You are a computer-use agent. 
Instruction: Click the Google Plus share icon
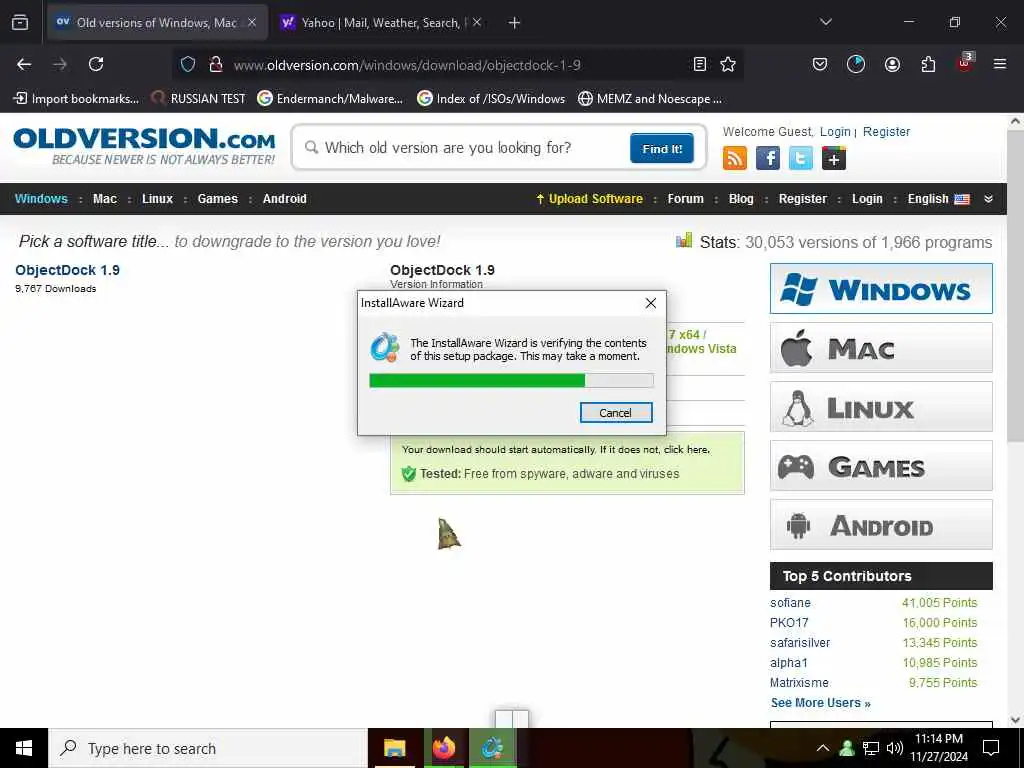[834, 158]
